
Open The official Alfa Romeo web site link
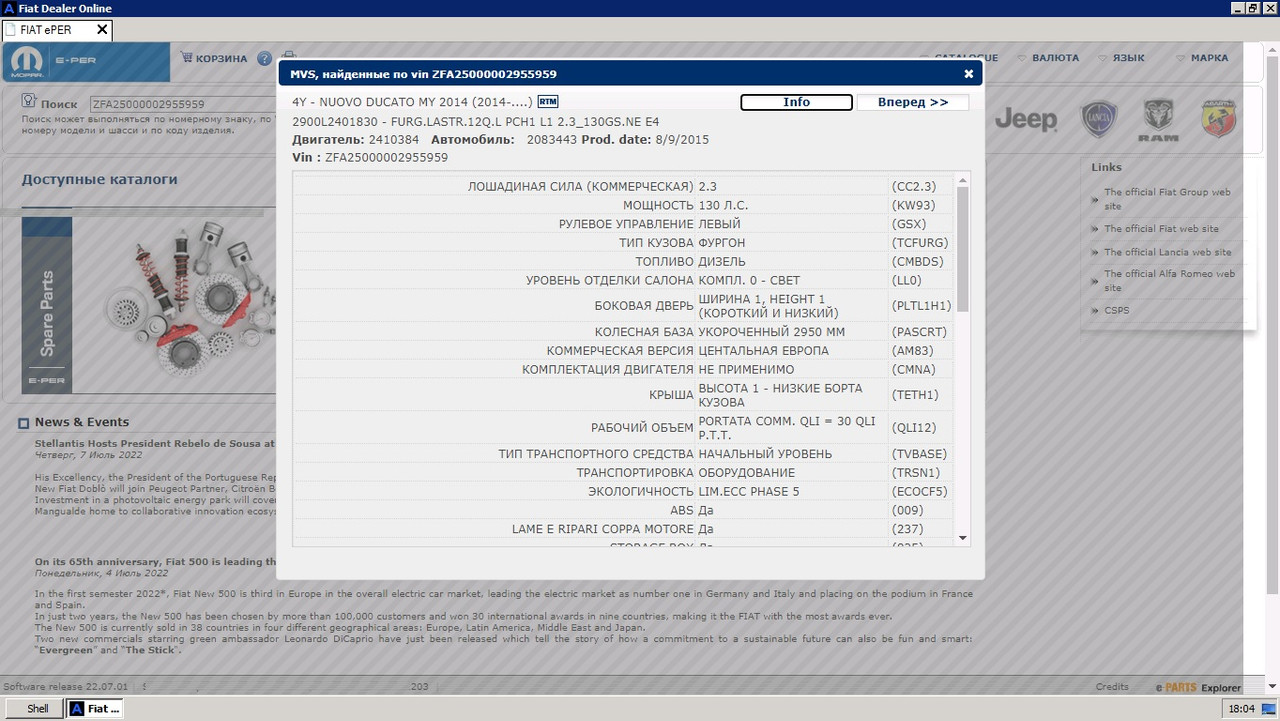point(1169,280)
